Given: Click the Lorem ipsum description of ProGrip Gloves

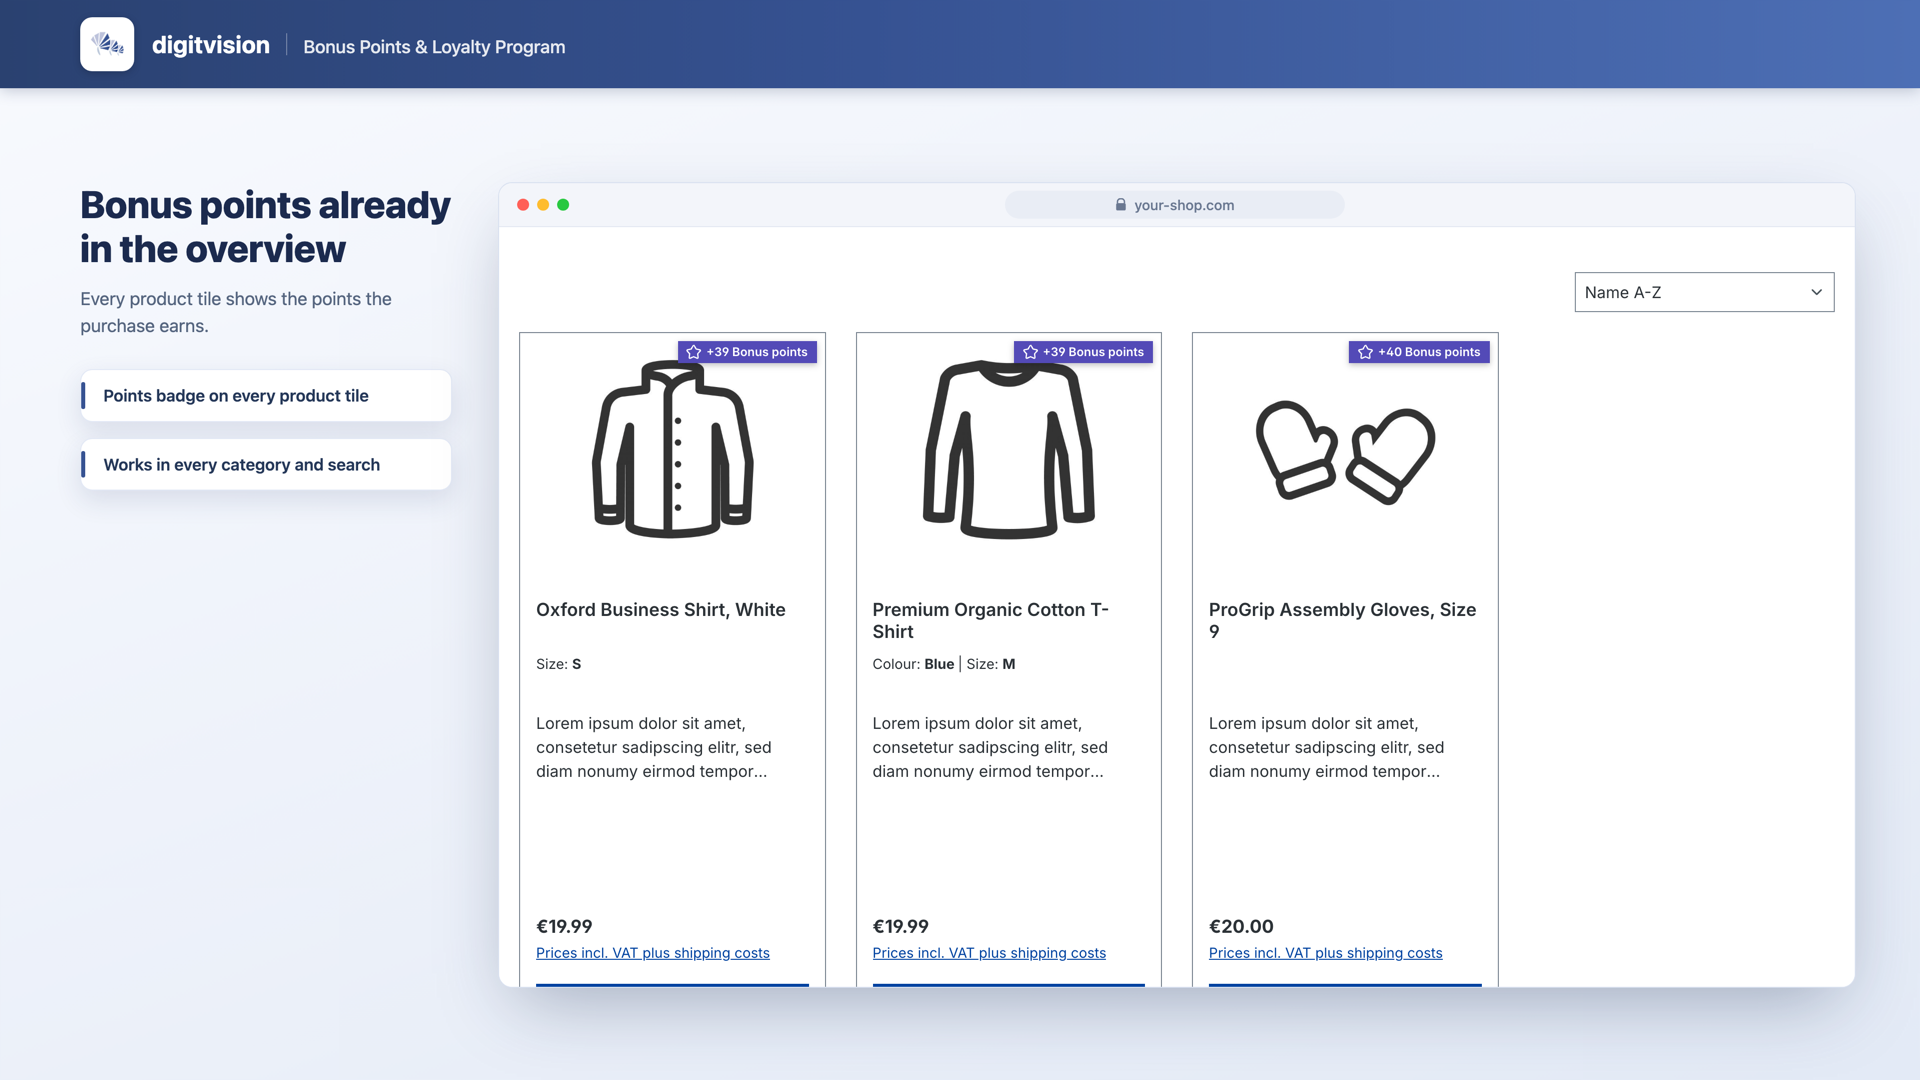Looking at the screenshot, I should [x=1326, y=747].
